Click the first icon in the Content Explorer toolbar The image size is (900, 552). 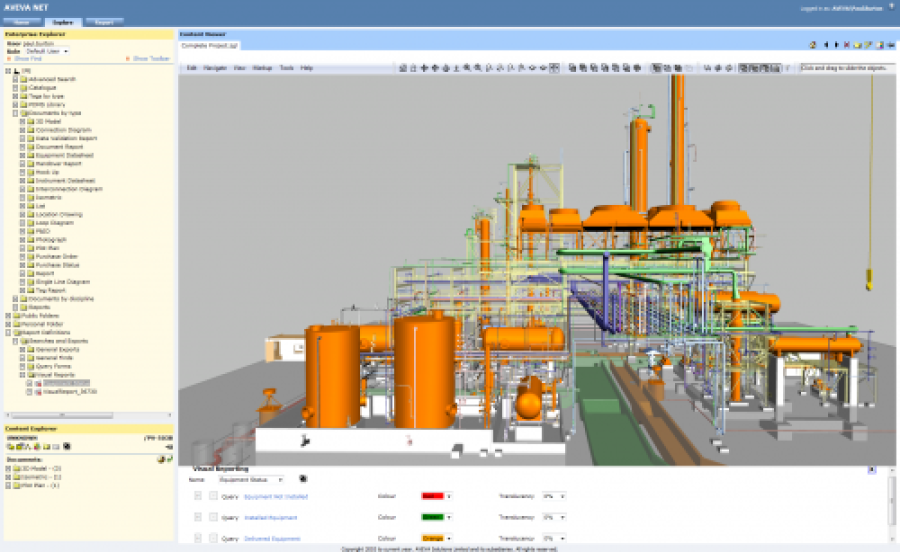pyautogui.click(x=11, y=446)
